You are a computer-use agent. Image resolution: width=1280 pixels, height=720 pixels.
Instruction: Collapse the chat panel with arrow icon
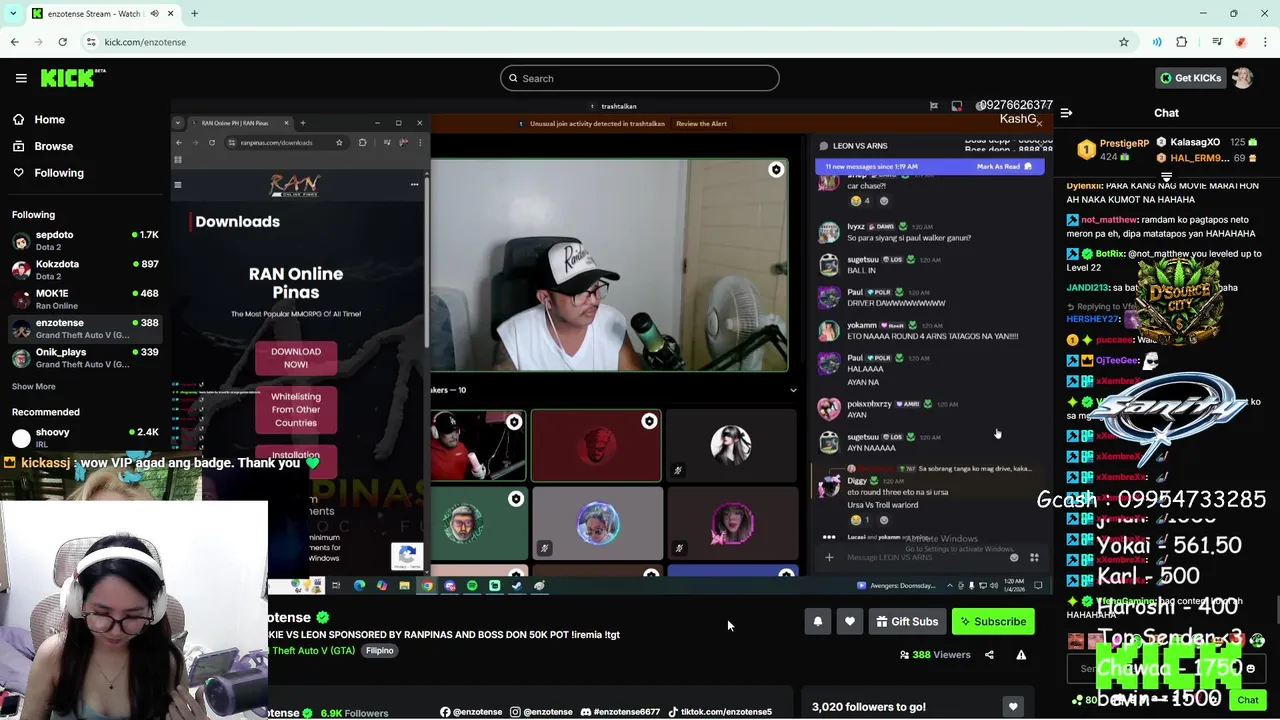[x=1066, y=113]
